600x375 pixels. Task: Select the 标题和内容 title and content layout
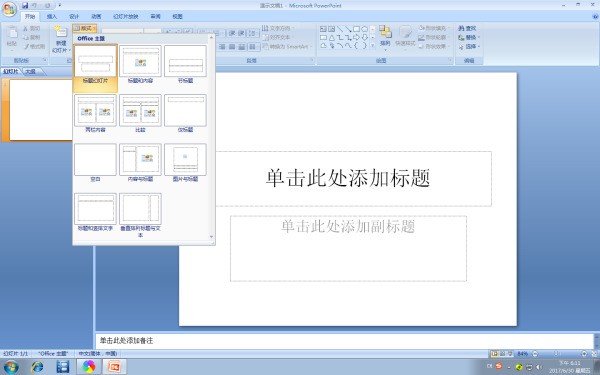point(140,65)
